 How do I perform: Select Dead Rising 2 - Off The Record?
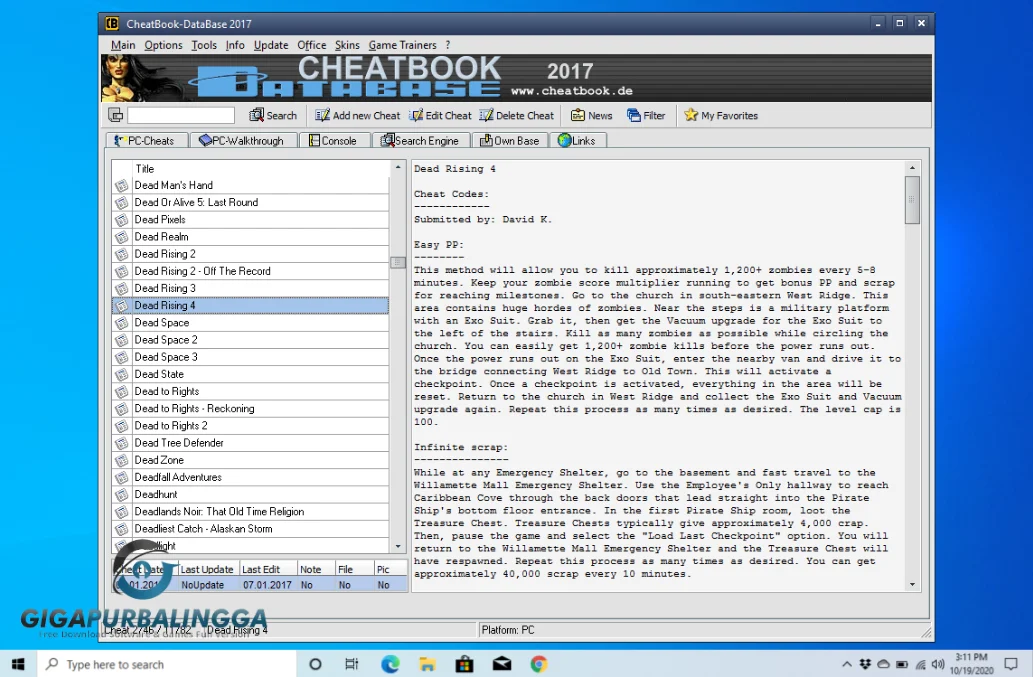pyautogui.click(x=250, y=271)
